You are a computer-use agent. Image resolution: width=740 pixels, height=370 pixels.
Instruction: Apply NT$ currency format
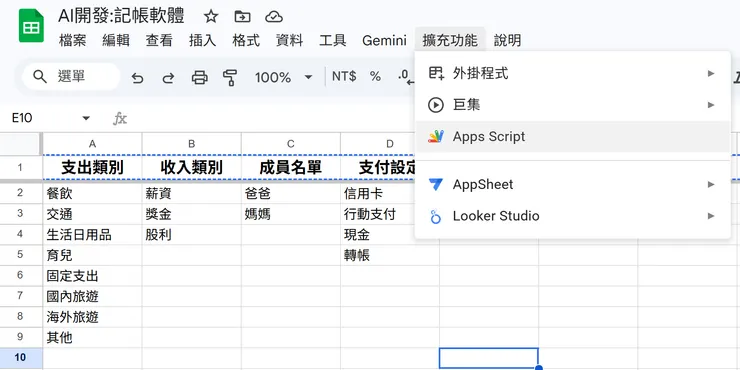tap(344, 76)
